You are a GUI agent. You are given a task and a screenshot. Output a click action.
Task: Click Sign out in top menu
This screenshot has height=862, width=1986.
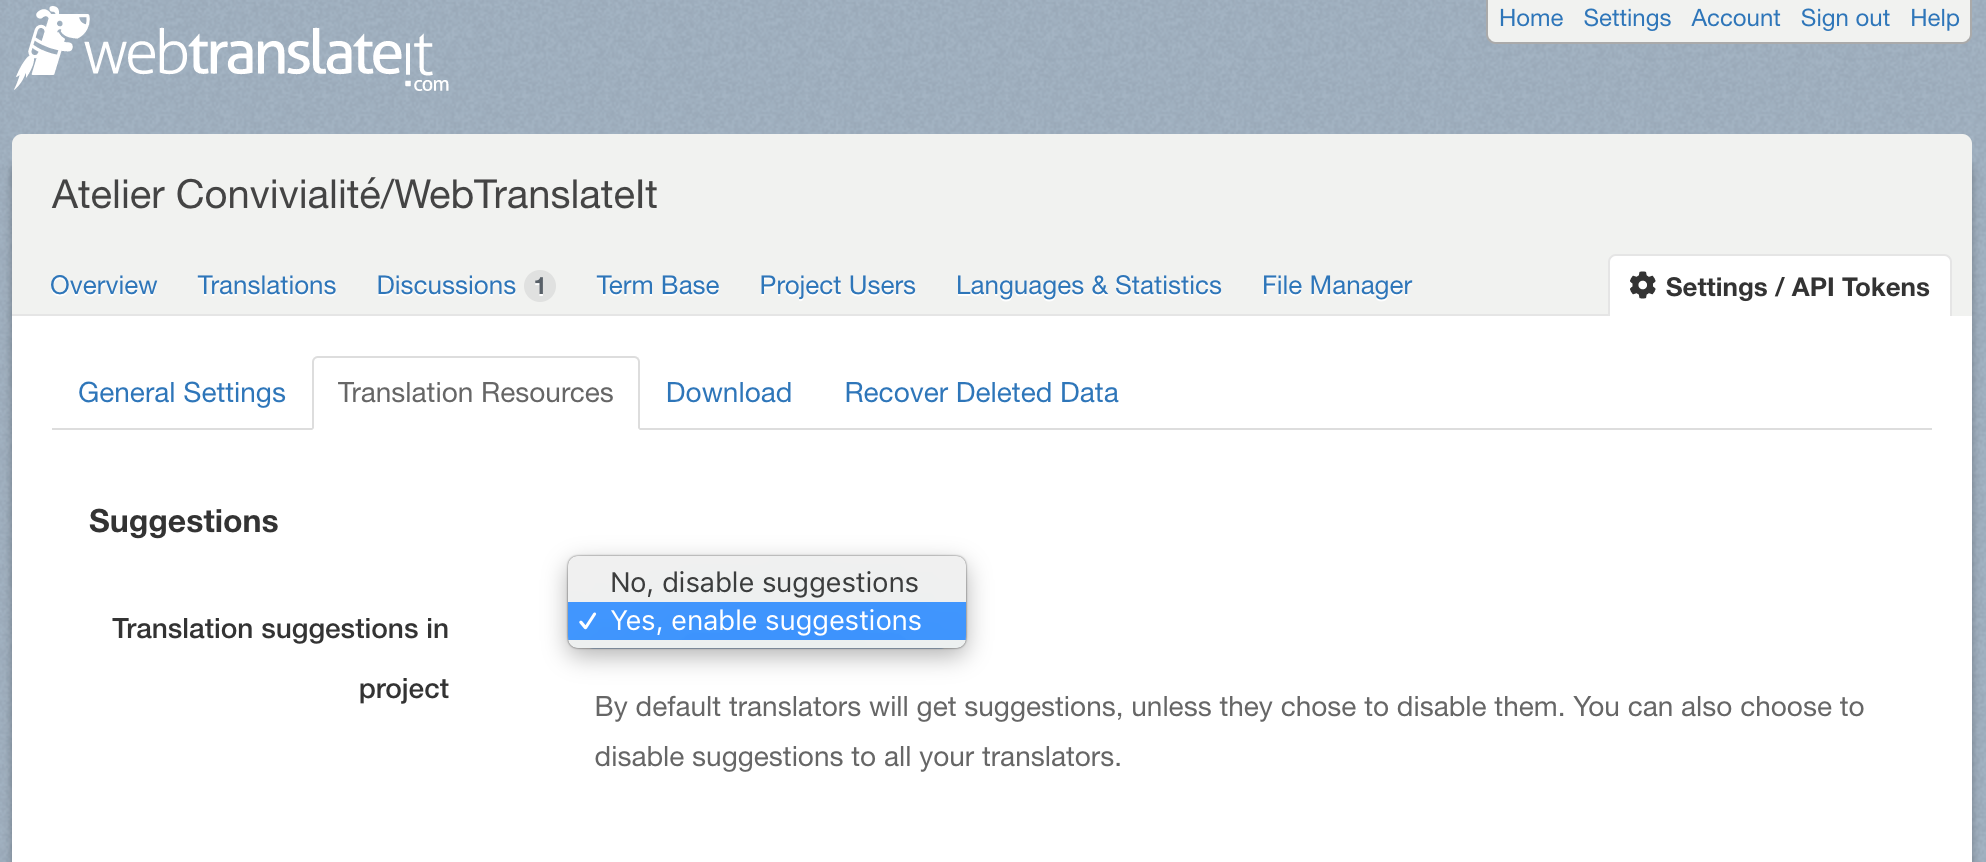(x=1845, y=18)
